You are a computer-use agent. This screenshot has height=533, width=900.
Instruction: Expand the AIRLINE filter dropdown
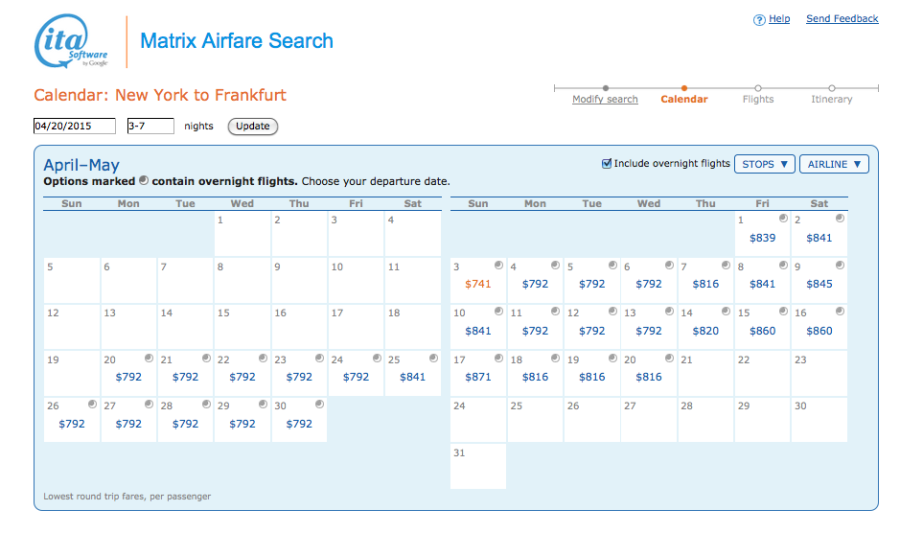(833, 164)
